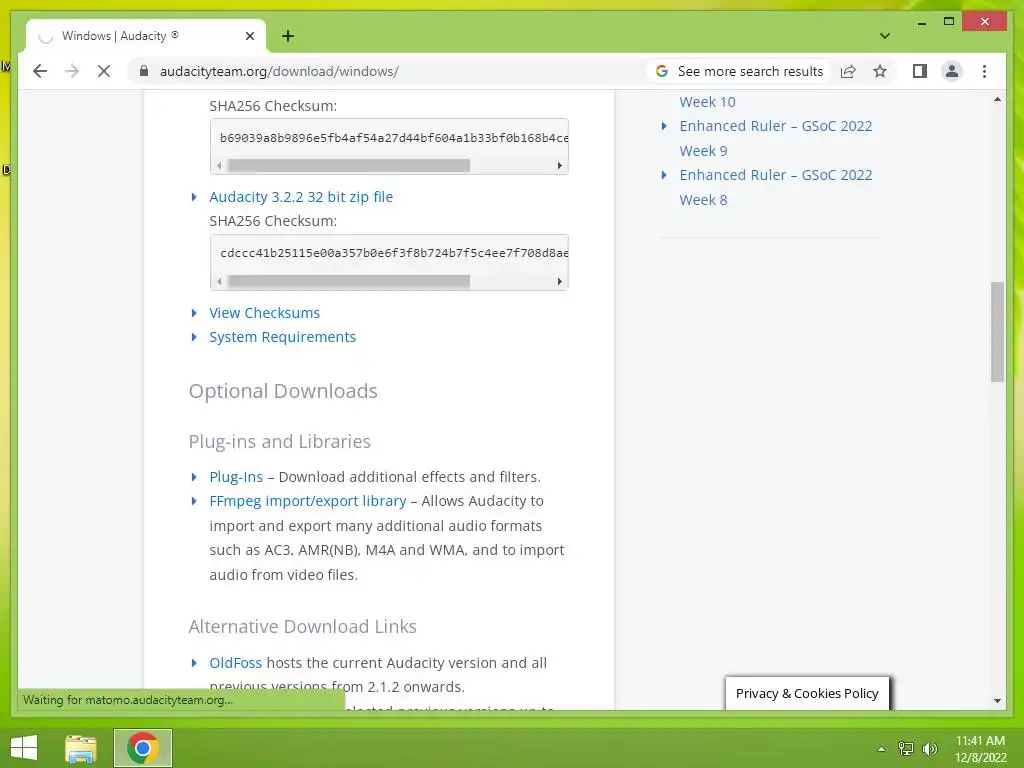Click See more search results chip
This screenshot has height=768, width=1024.
pyautogui.click(x=739, y=71)
